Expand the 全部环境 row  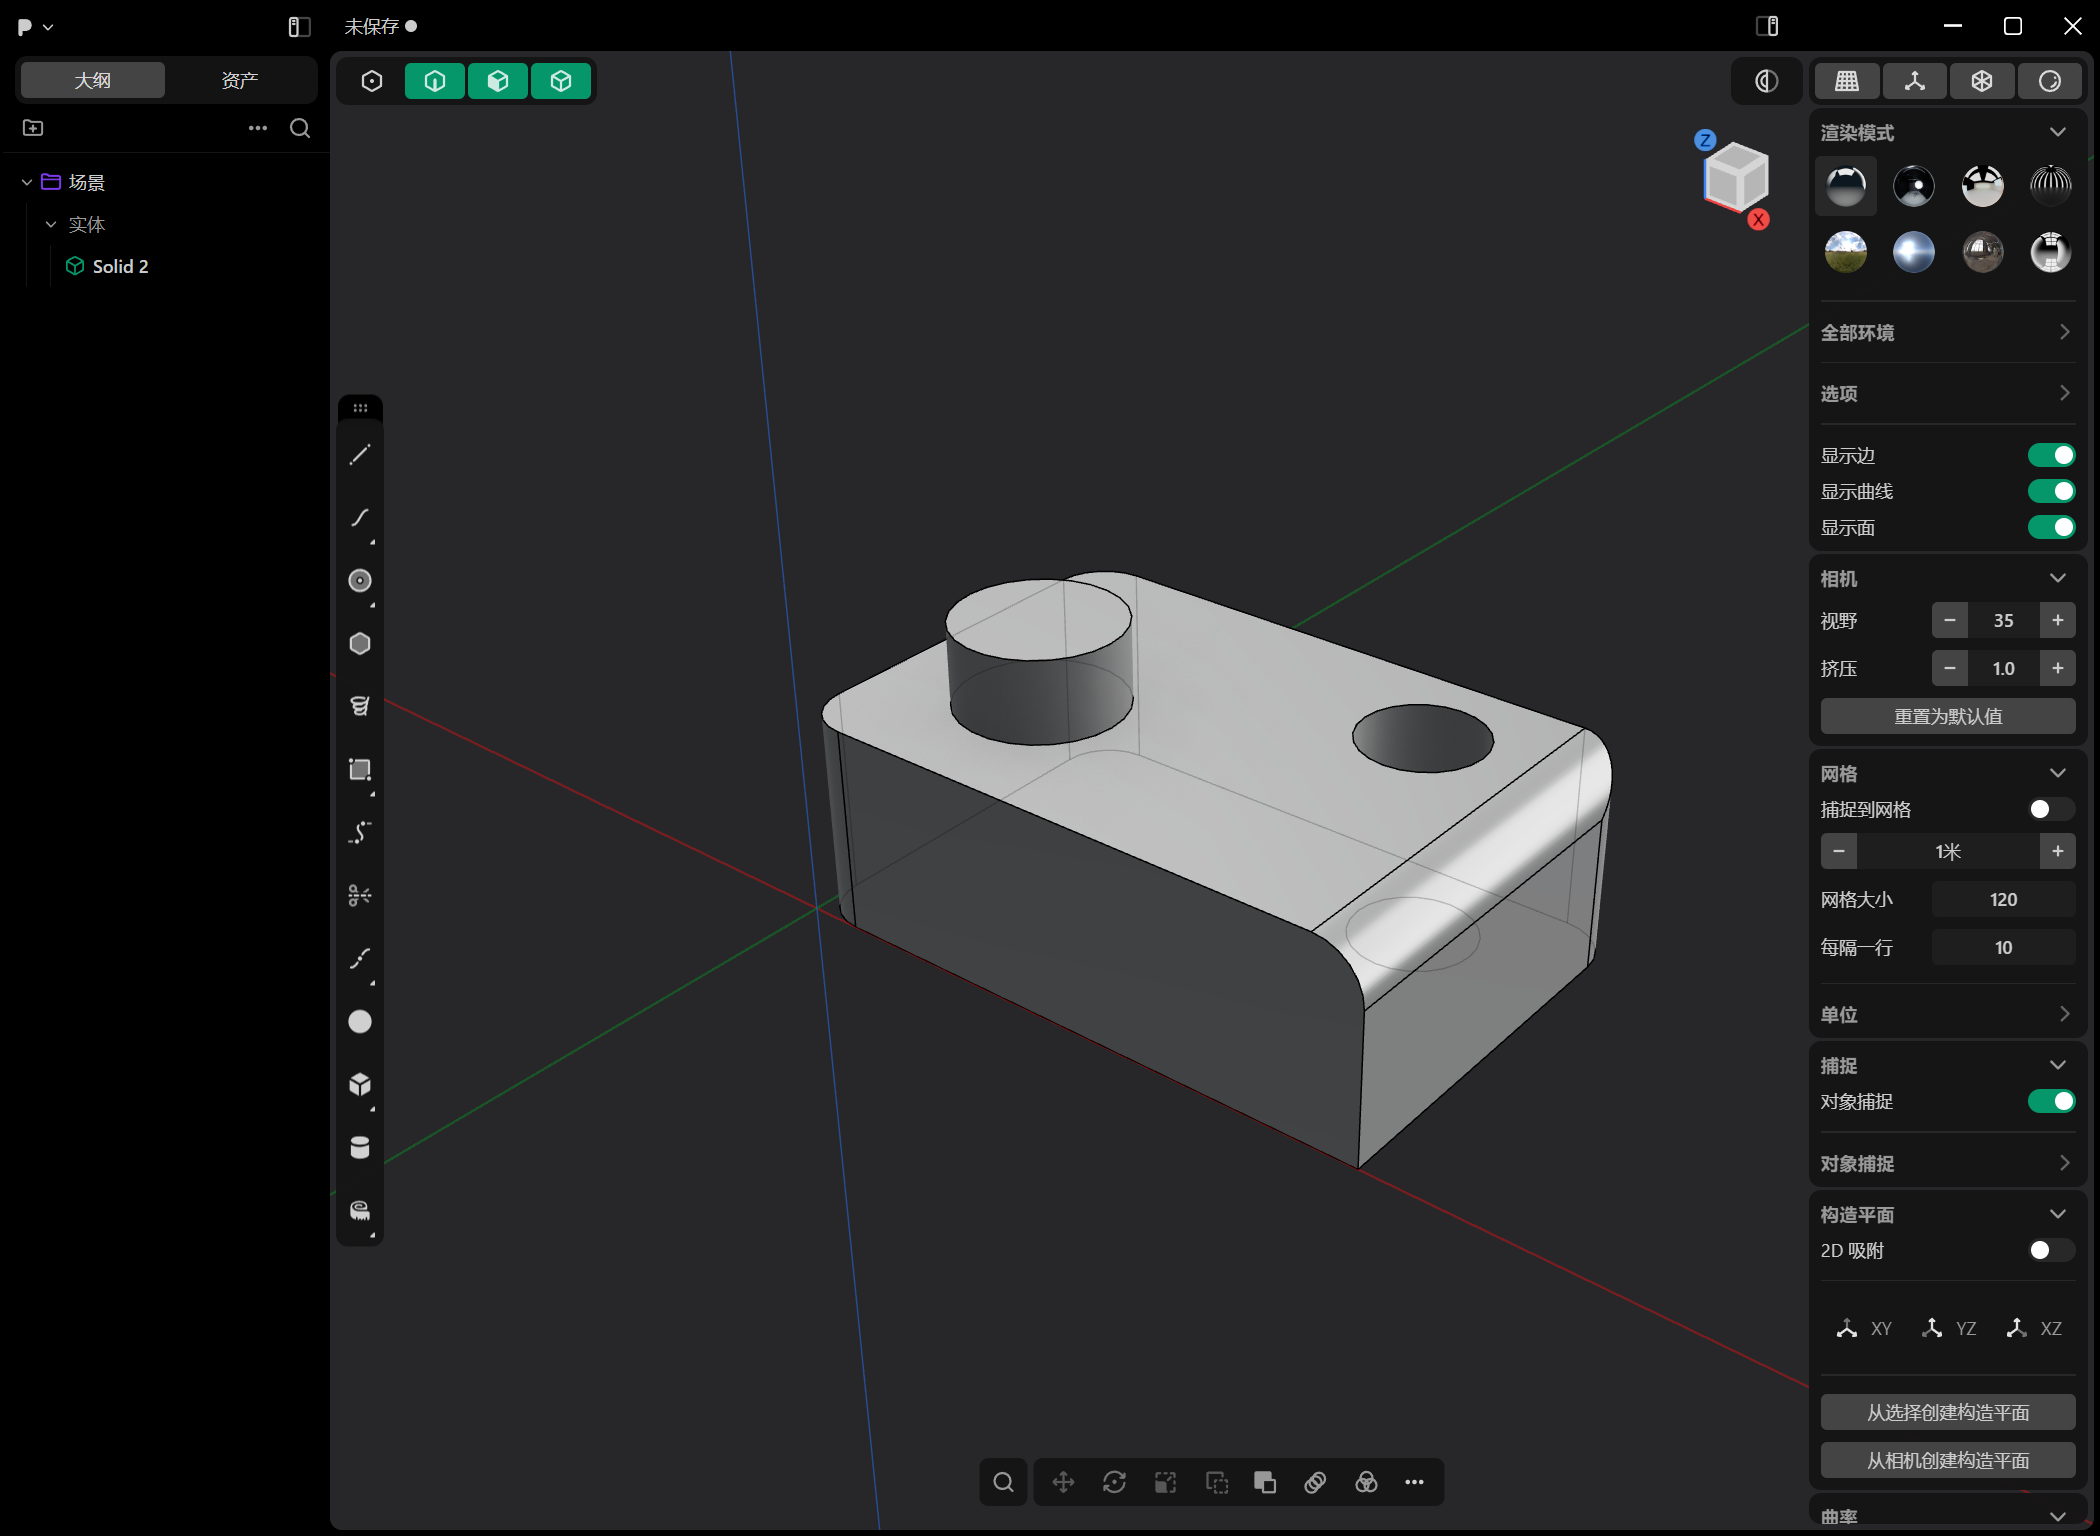pos(1946,333)
